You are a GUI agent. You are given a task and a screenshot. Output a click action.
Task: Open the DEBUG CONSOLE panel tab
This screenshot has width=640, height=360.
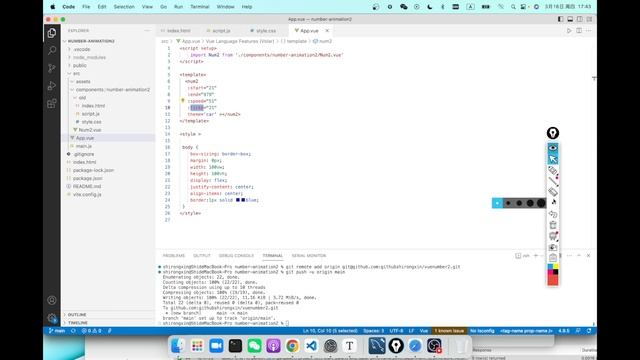click(x=236, y=256)
